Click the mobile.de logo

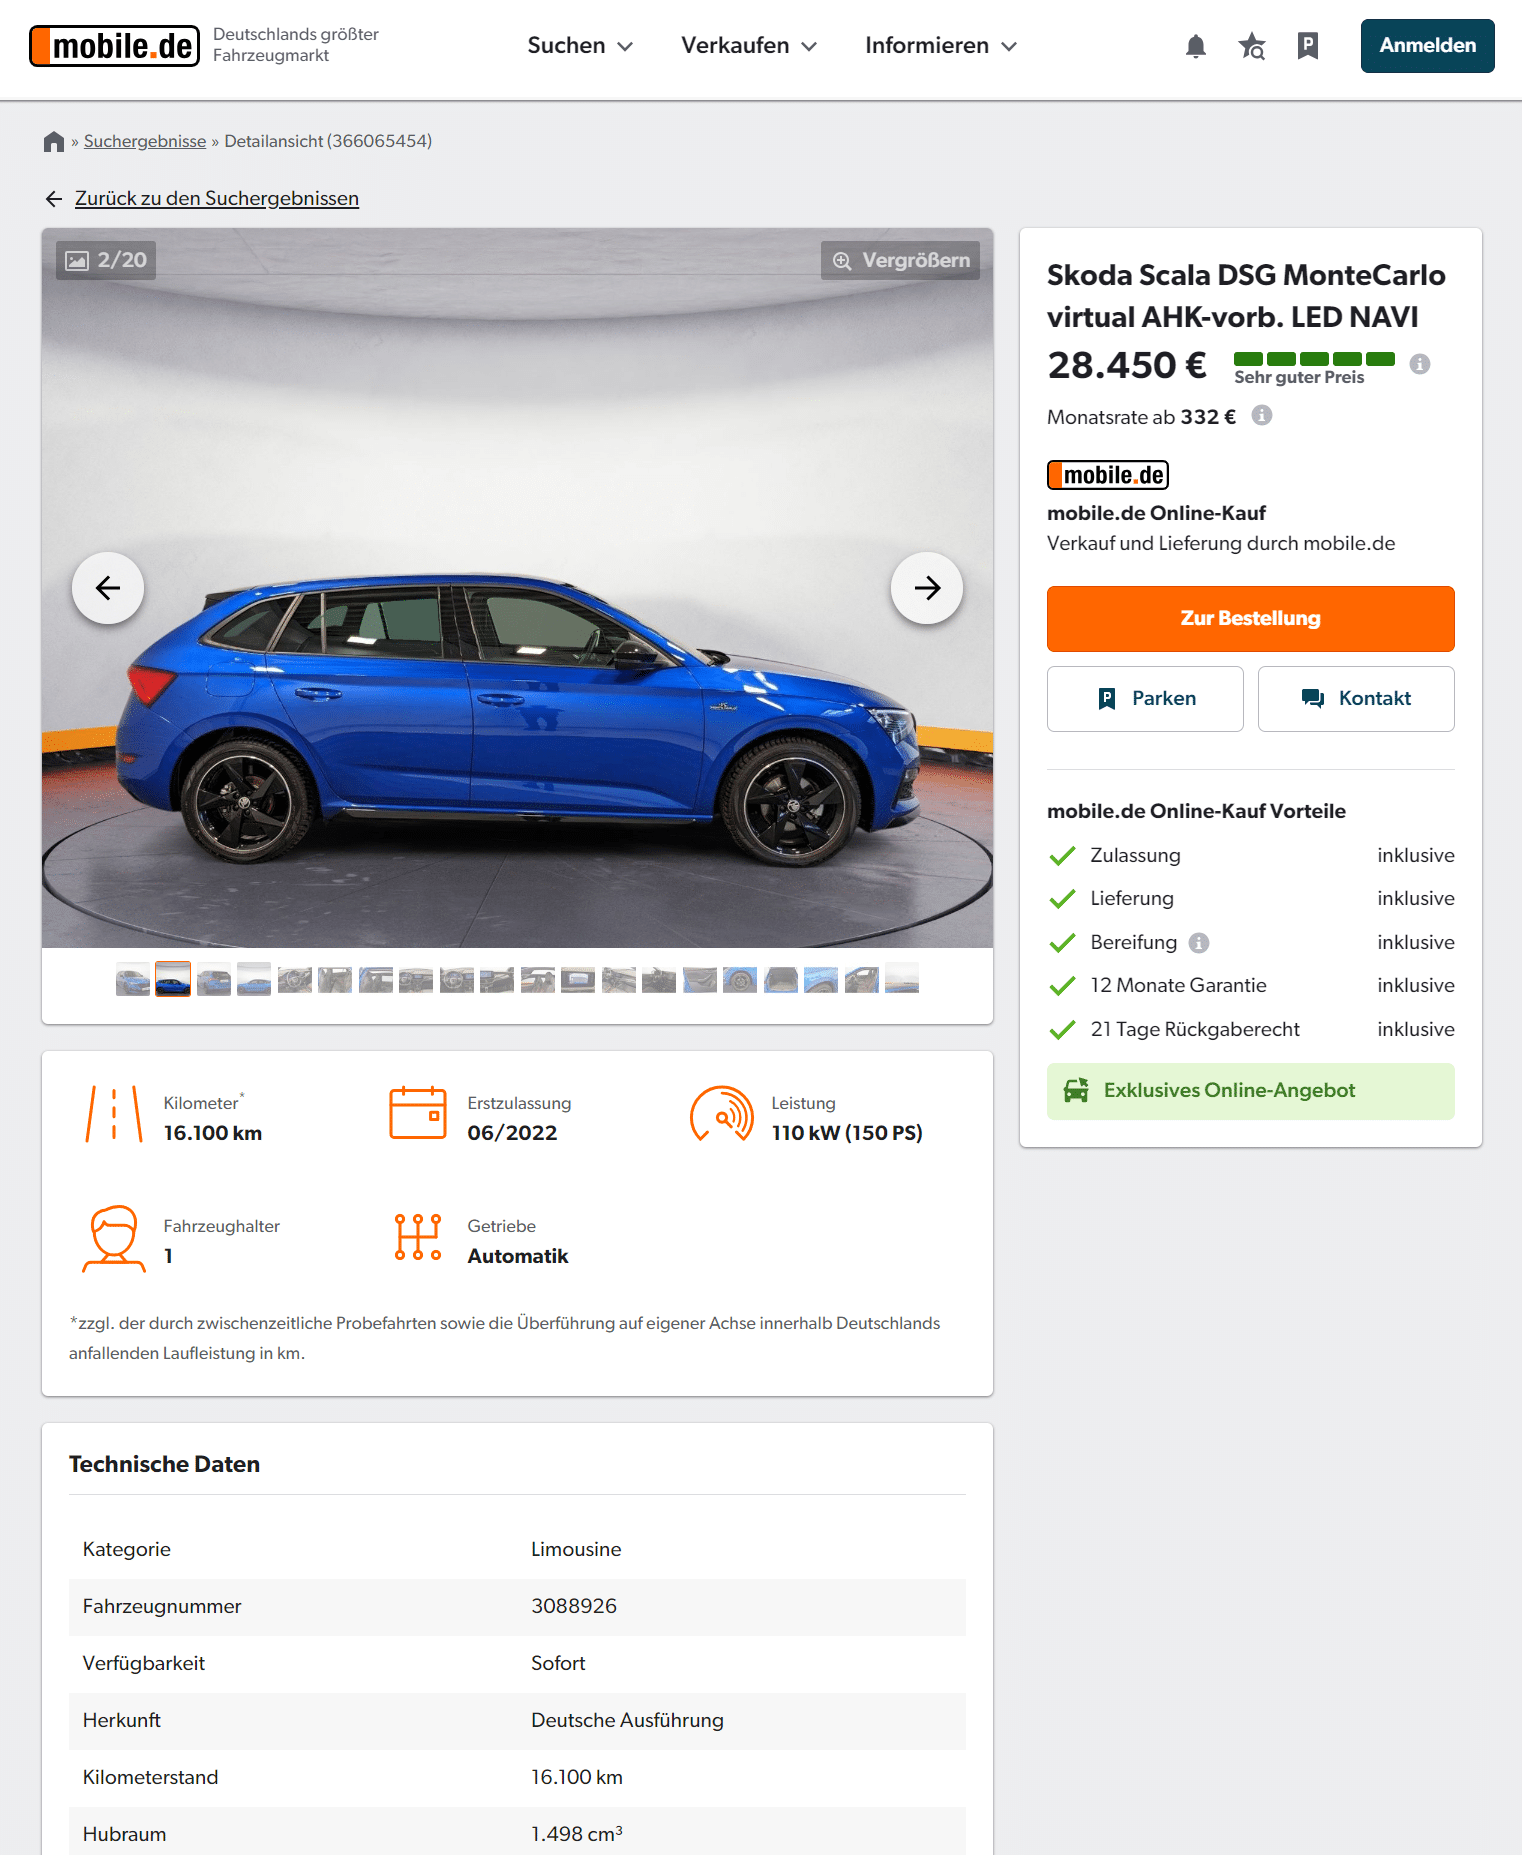pos(114,46)
